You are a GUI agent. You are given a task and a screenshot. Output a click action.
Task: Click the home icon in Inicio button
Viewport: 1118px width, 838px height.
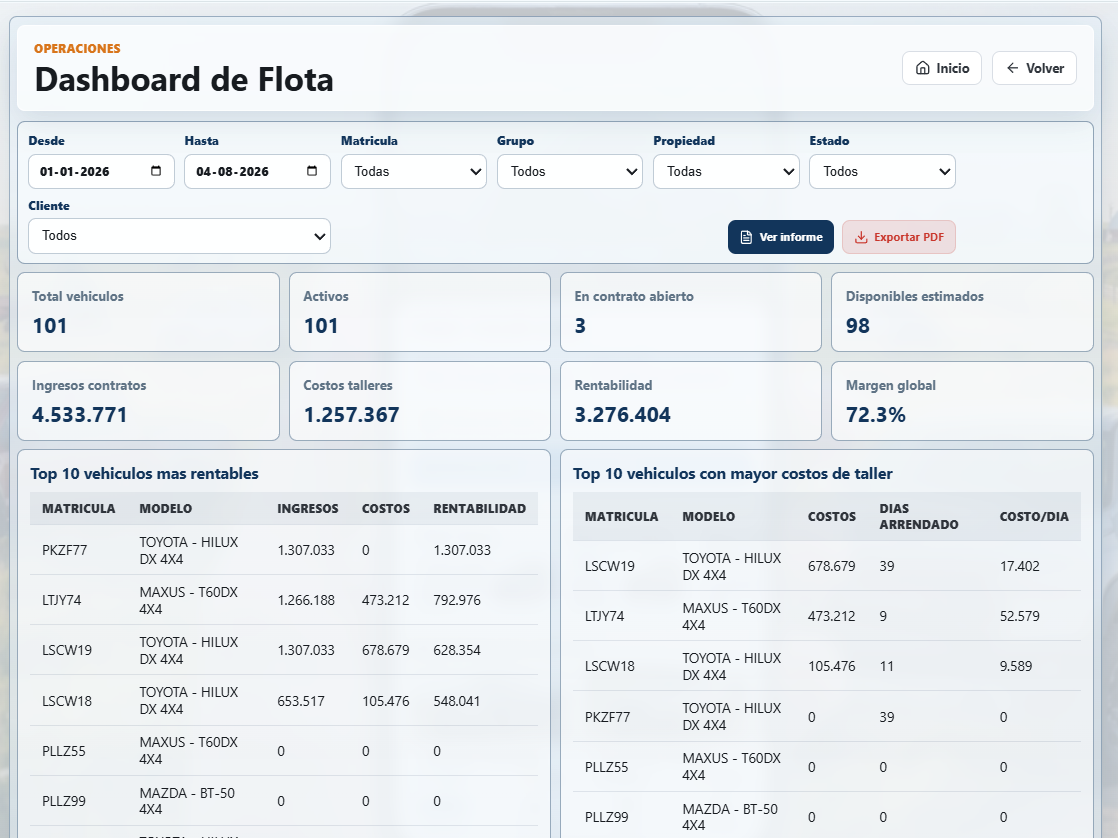tap(923, 68)
